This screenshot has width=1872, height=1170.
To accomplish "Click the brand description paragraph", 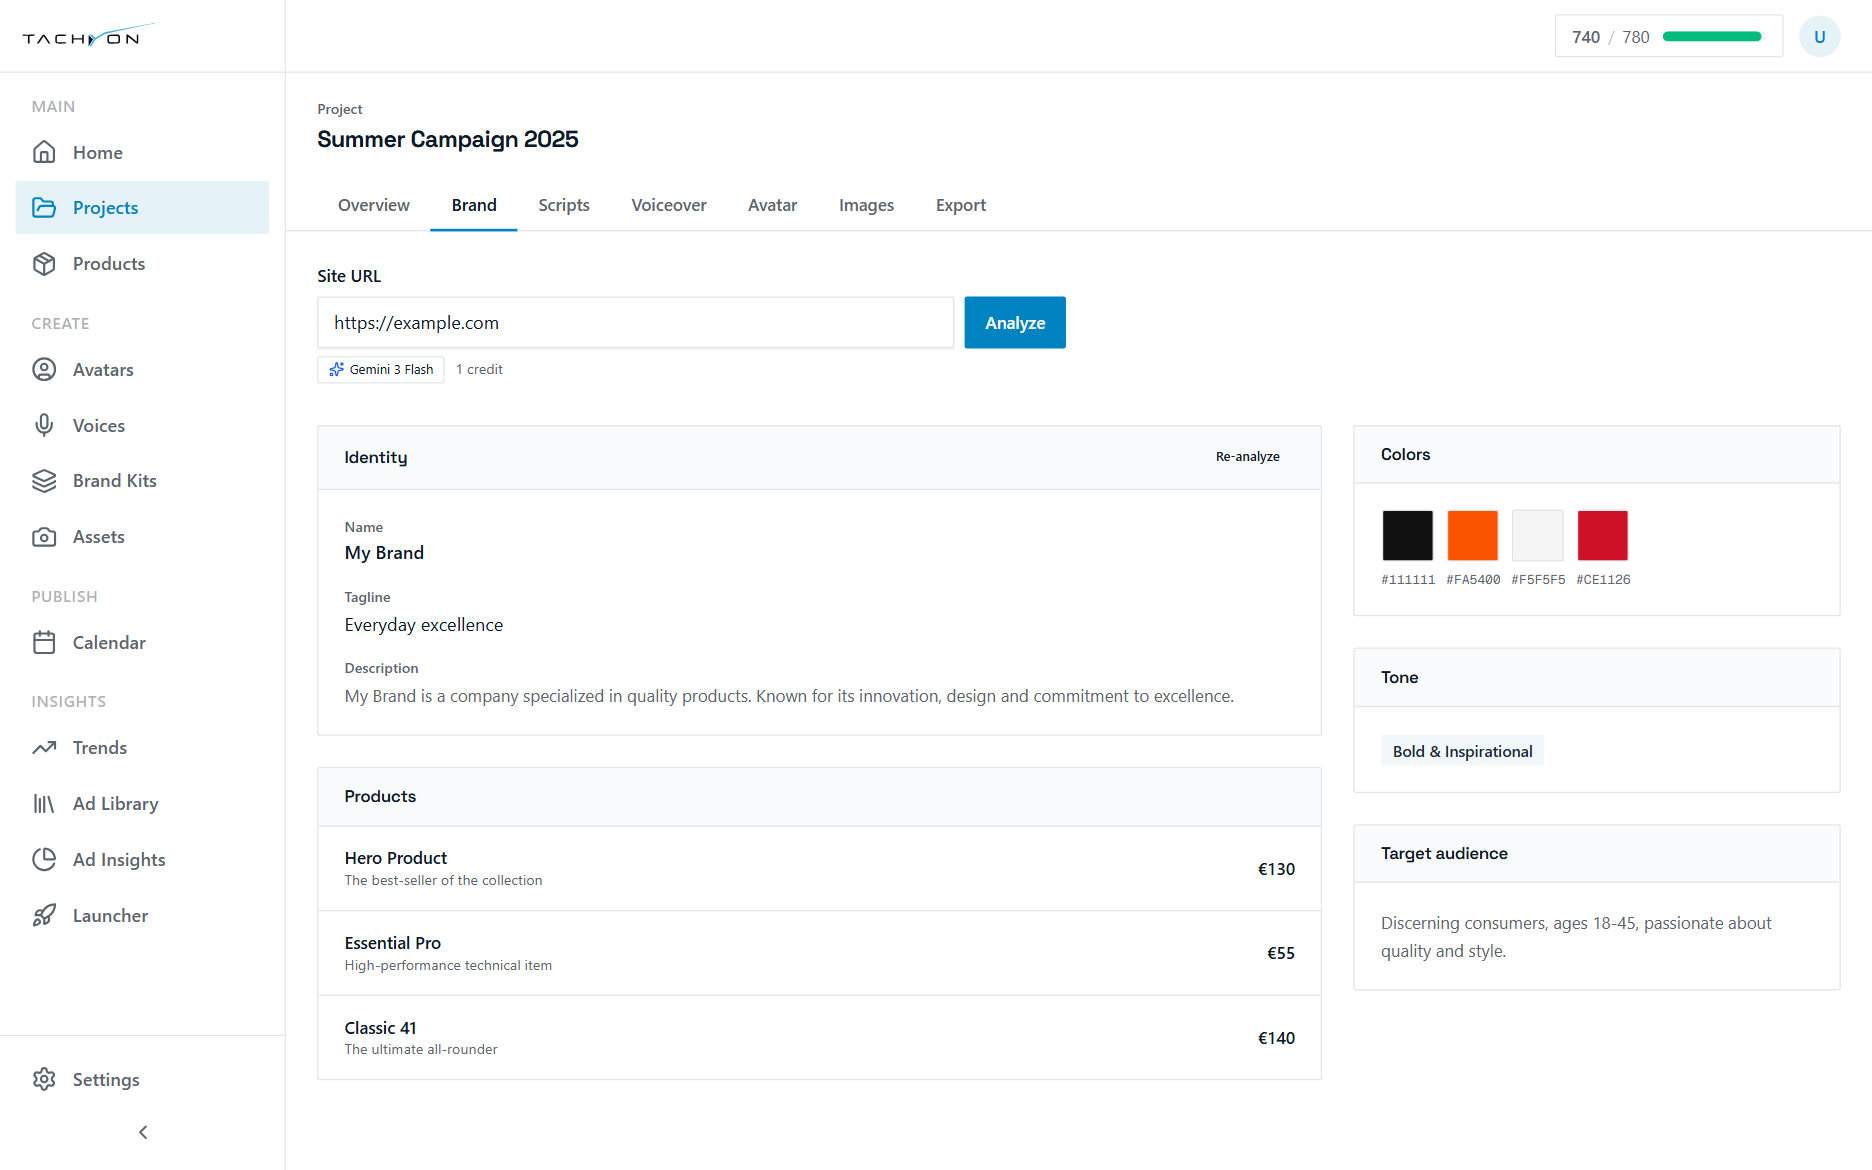I will click(789, 696).
